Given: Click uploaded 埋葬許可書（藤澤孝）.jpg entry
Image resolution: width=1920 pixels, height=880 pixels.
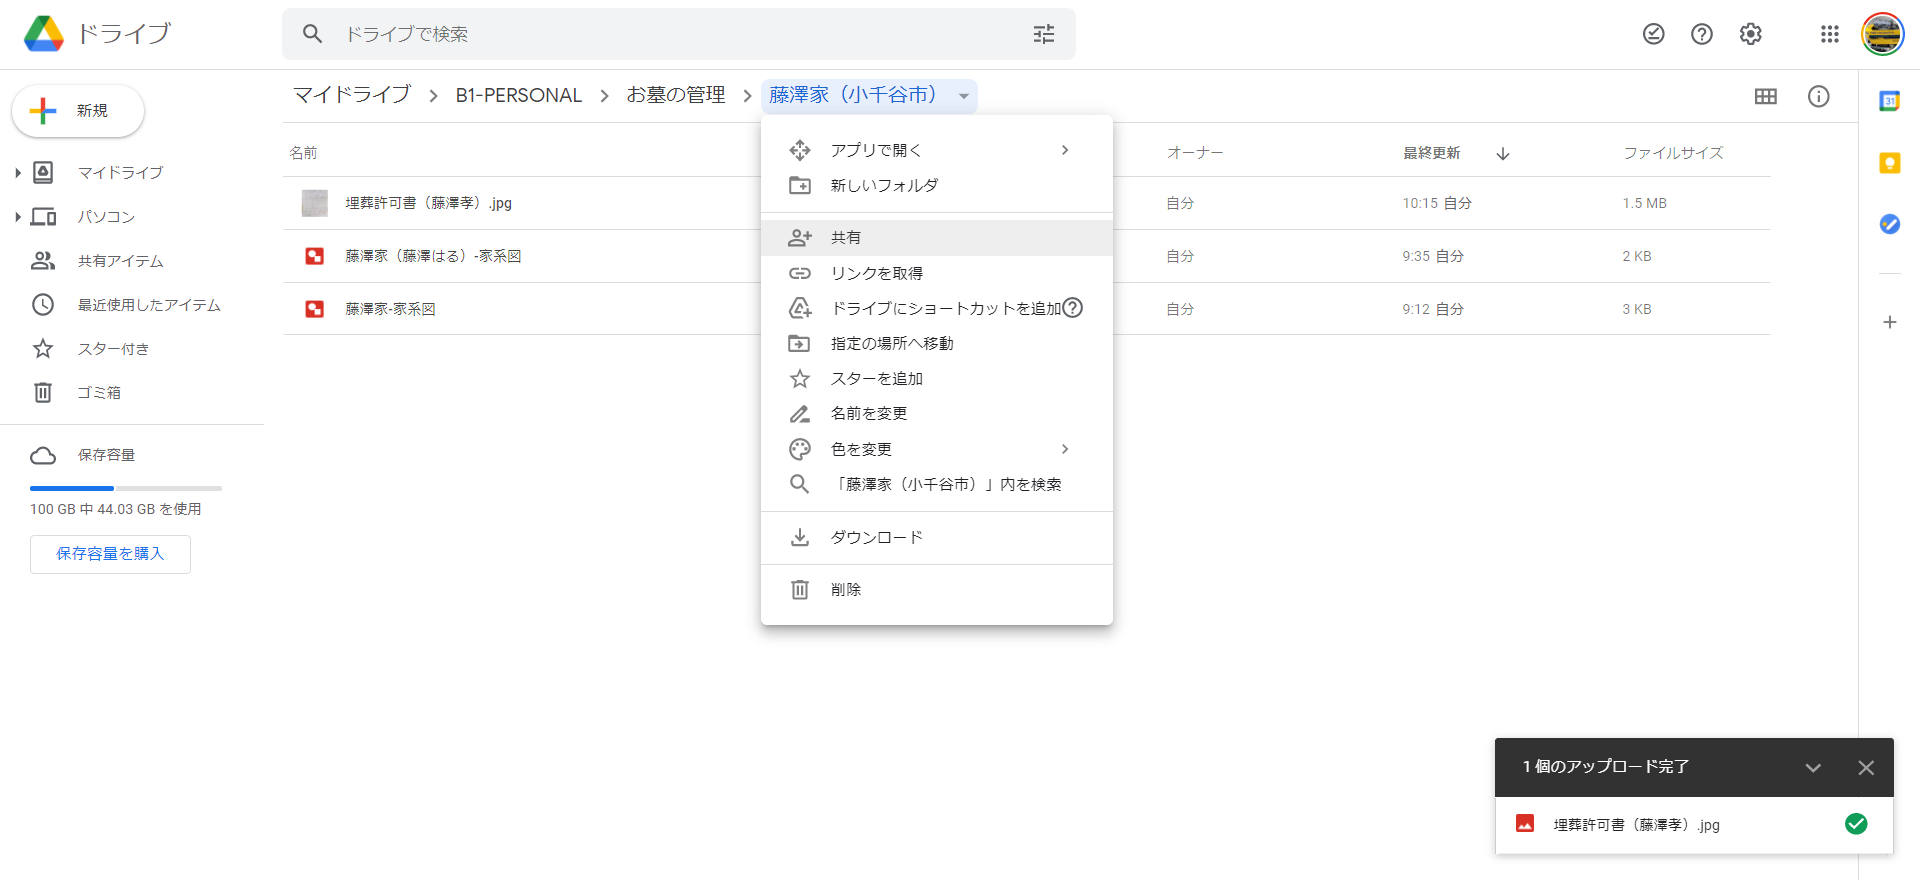Looking at the screenshot, I should (x=1694, y=825).
